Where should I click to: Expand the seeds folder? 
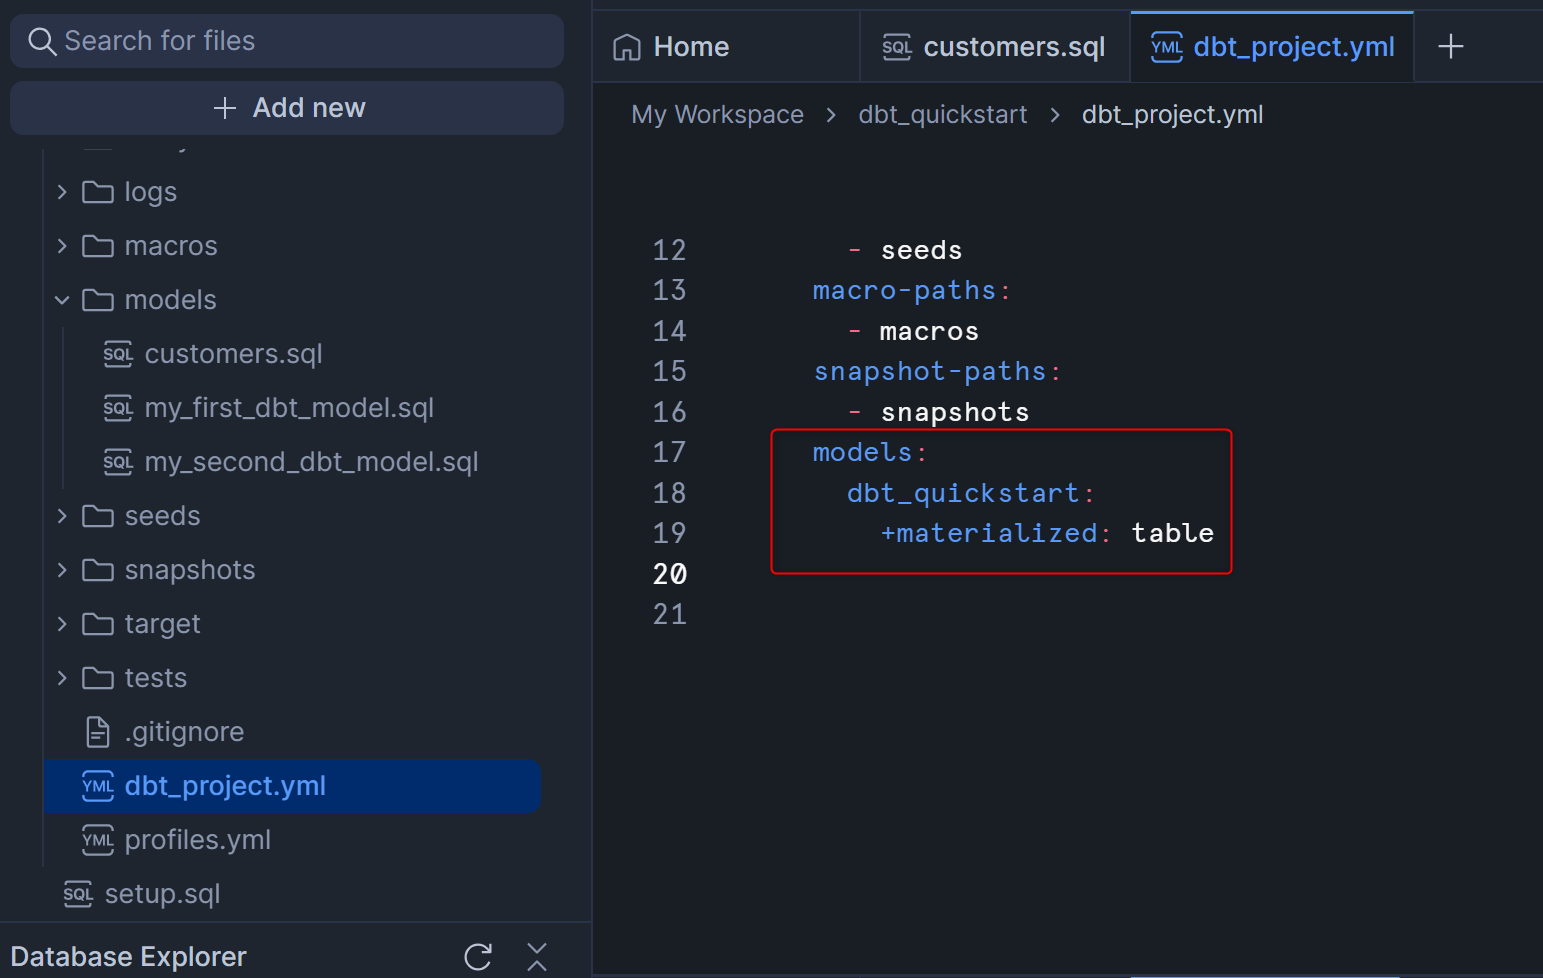(x=62, y=516)
